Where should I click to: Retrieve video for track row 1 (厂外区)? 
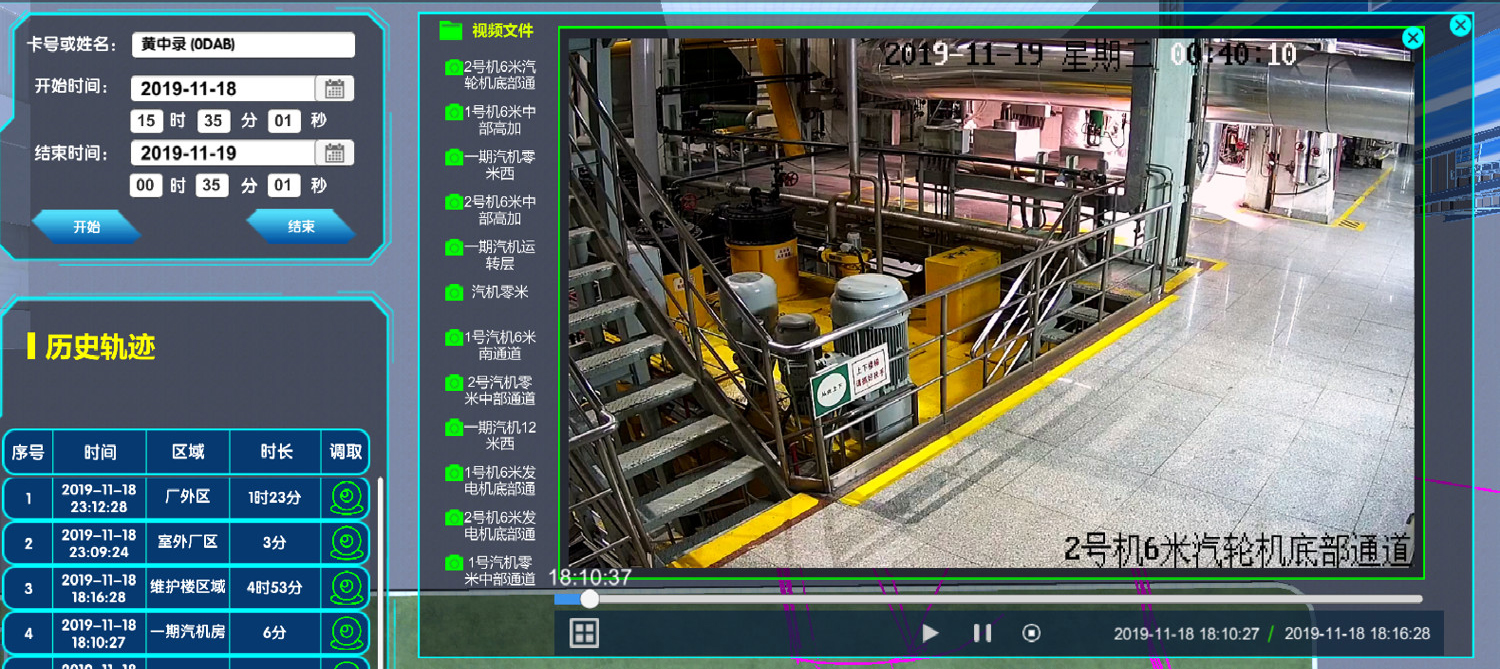coord(346,497)
